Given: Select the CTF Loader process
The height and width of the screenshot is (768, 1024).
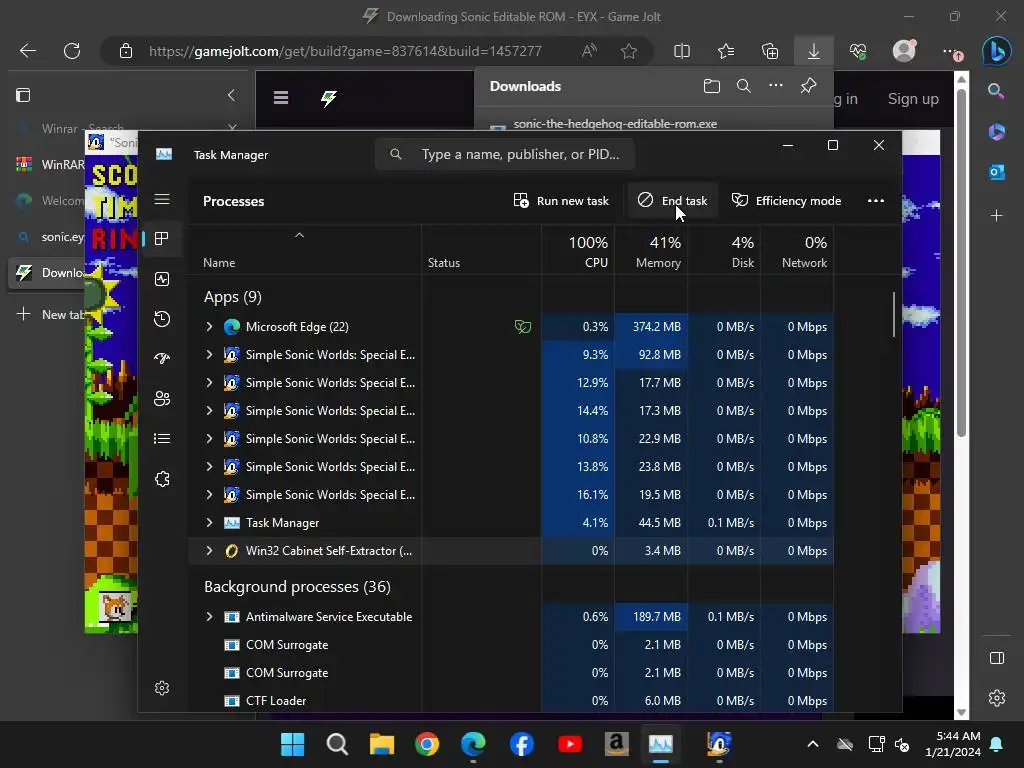Looking at the screenshot, I should [511, 701].
